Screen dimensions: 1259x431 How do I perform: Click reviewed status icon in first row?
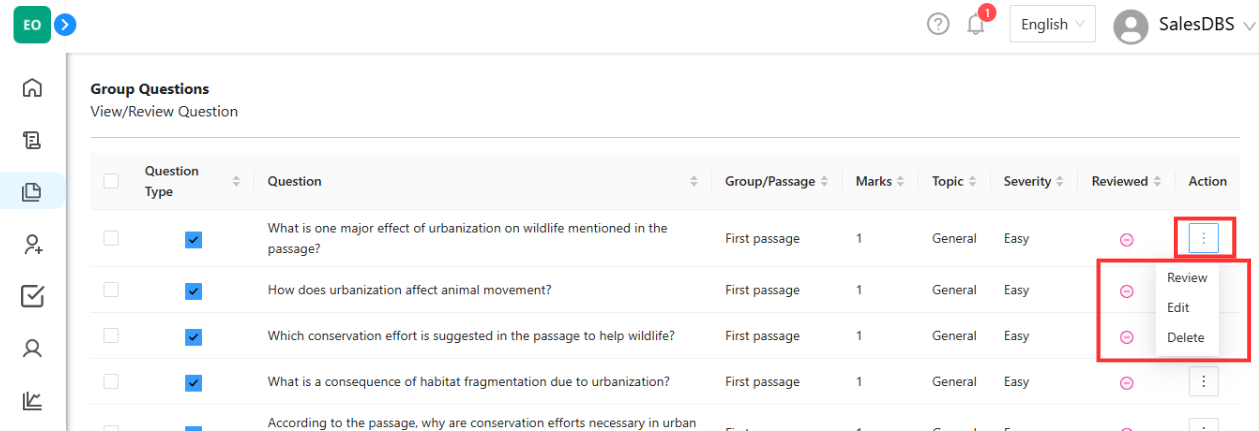1126,239
